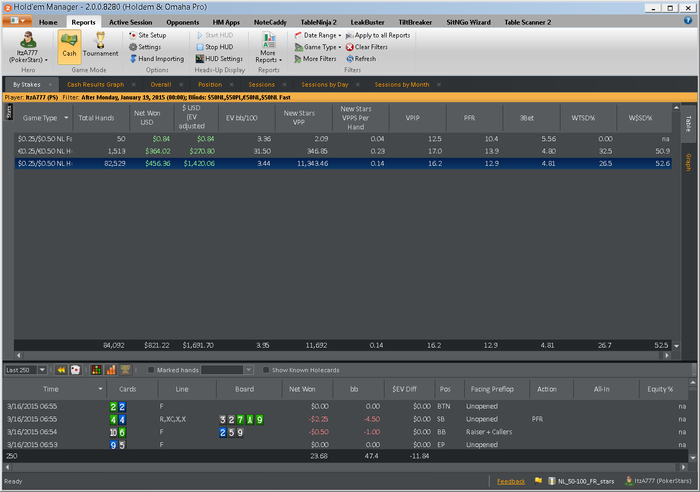Refresh the report
This screenshot has height=492, width=700.
point(361,58)
